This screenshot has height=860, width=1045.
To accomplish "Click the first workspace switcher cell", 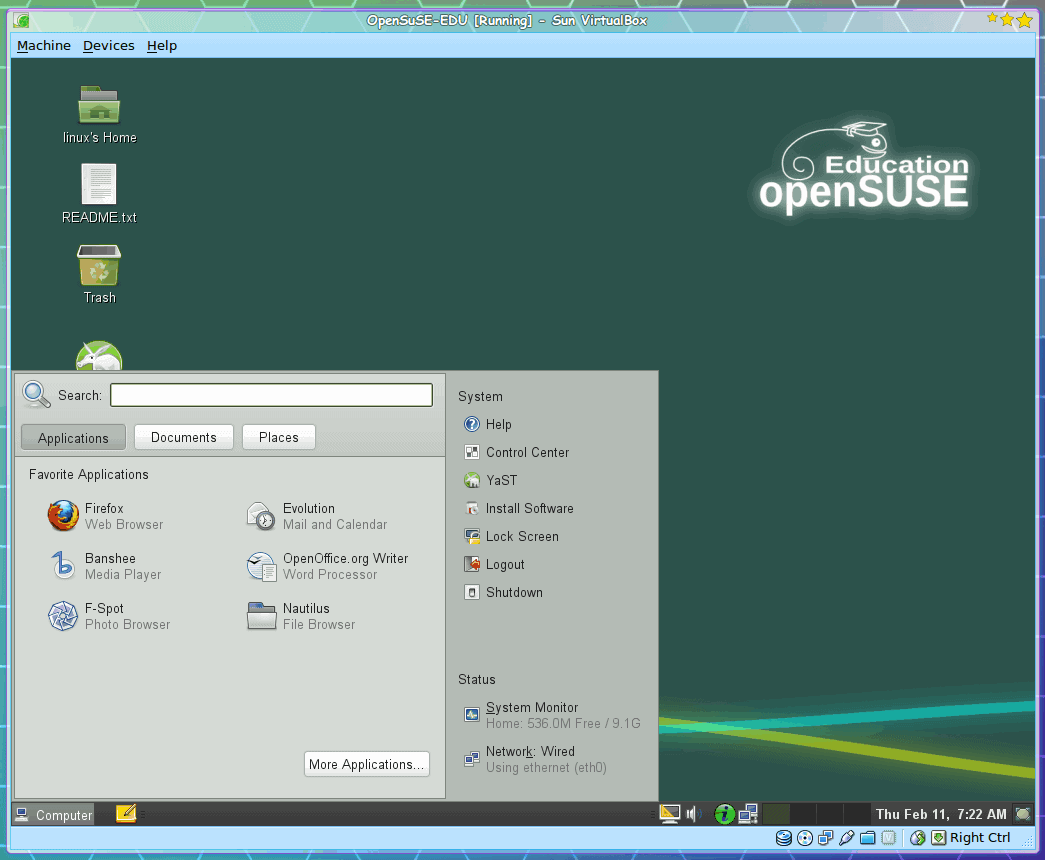I will 776,814.
